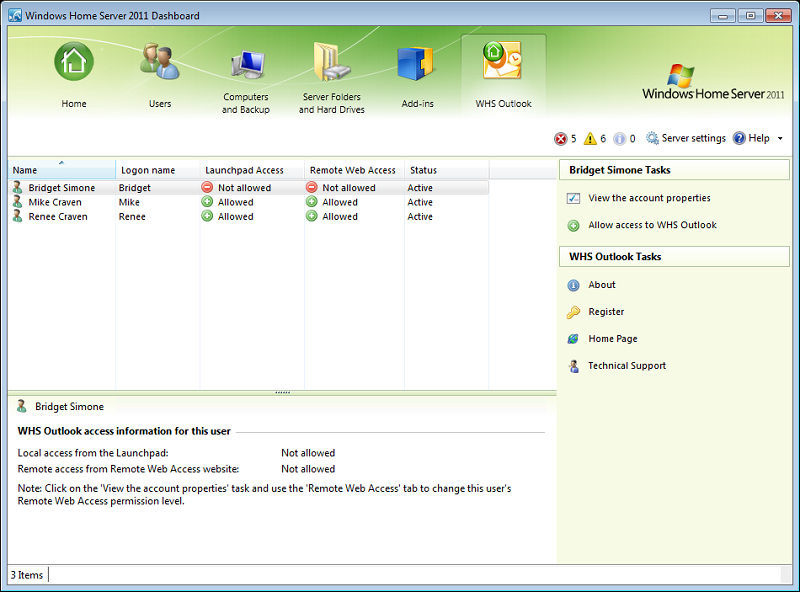The height and width of the screenshot is (592, 800).
Task: Click logon name 'Renee' cell
Action: (132, 216)
